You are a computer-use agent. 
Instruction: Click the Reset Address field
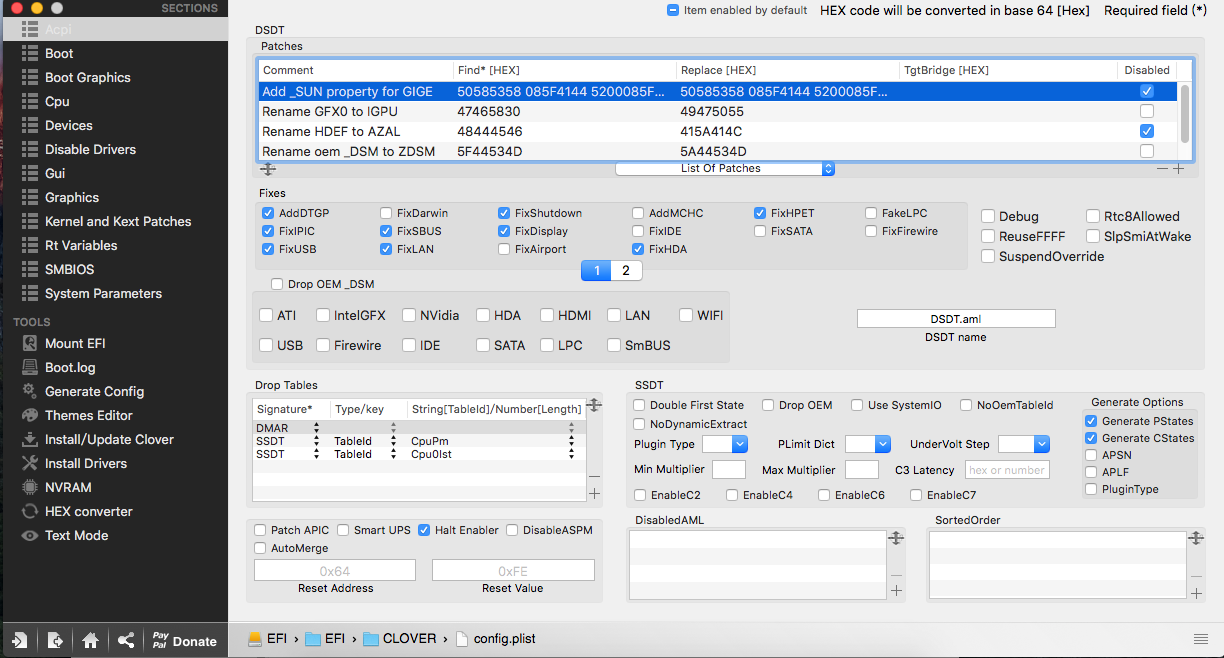(x=335, y=570)
